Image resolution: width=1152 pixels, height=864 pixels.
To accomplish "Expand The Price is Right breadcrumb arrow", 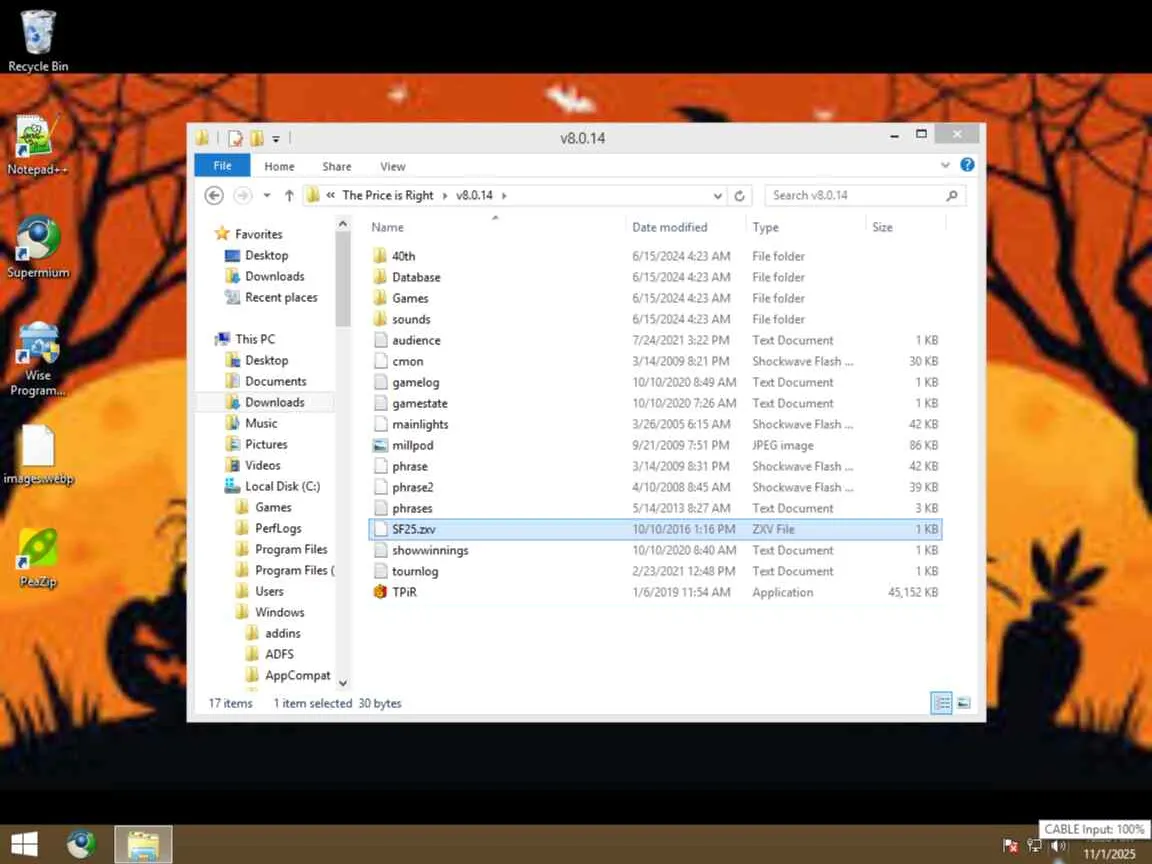I will (444, 195).
